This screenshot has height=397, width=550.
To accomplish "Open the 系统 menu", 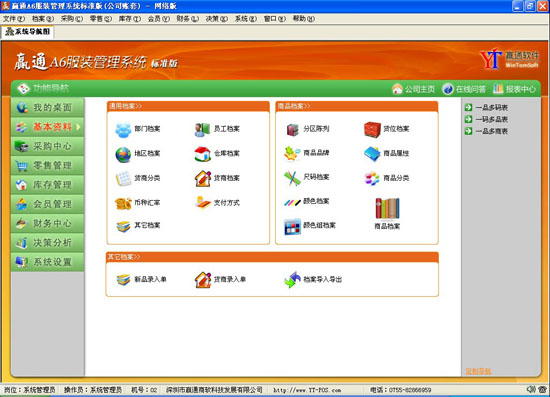I will 246,19.
